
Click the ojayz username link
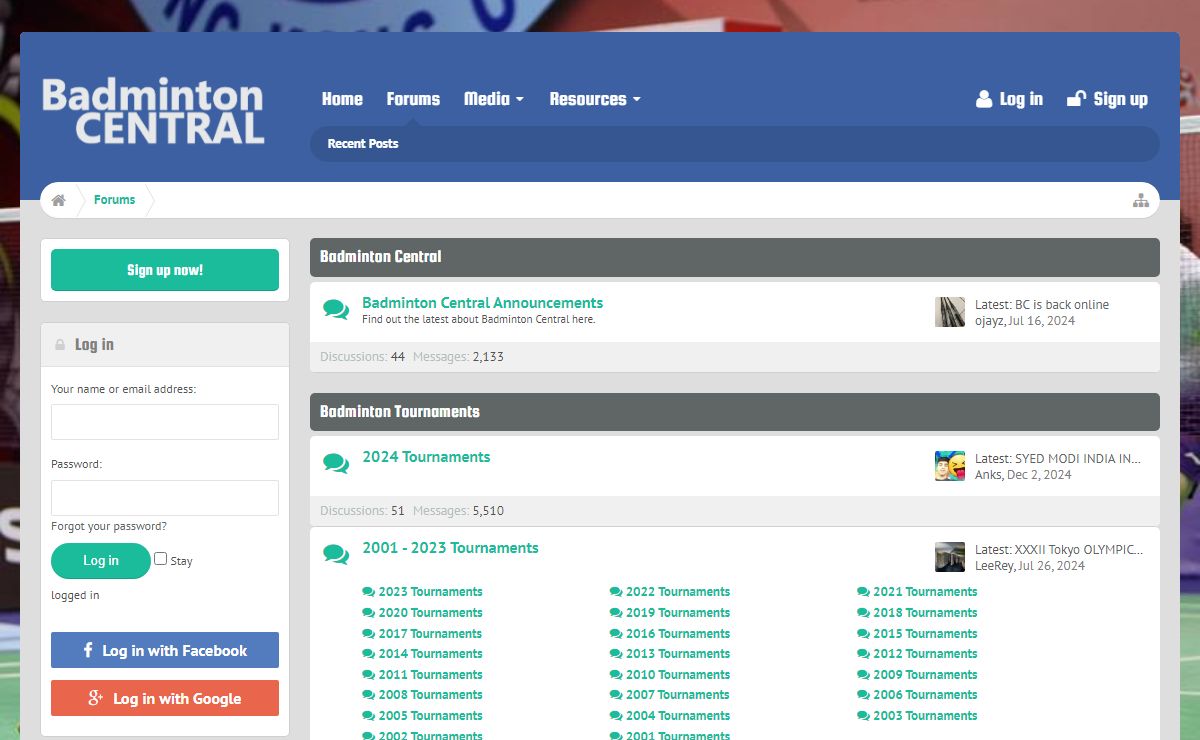point(989,321)
